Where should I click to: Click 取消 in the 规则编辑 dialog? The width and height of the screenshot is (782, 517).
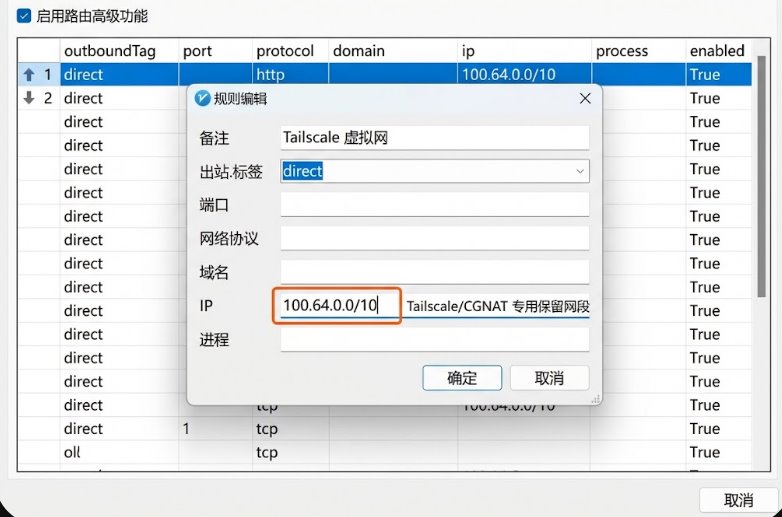click(x=549, y=378)
